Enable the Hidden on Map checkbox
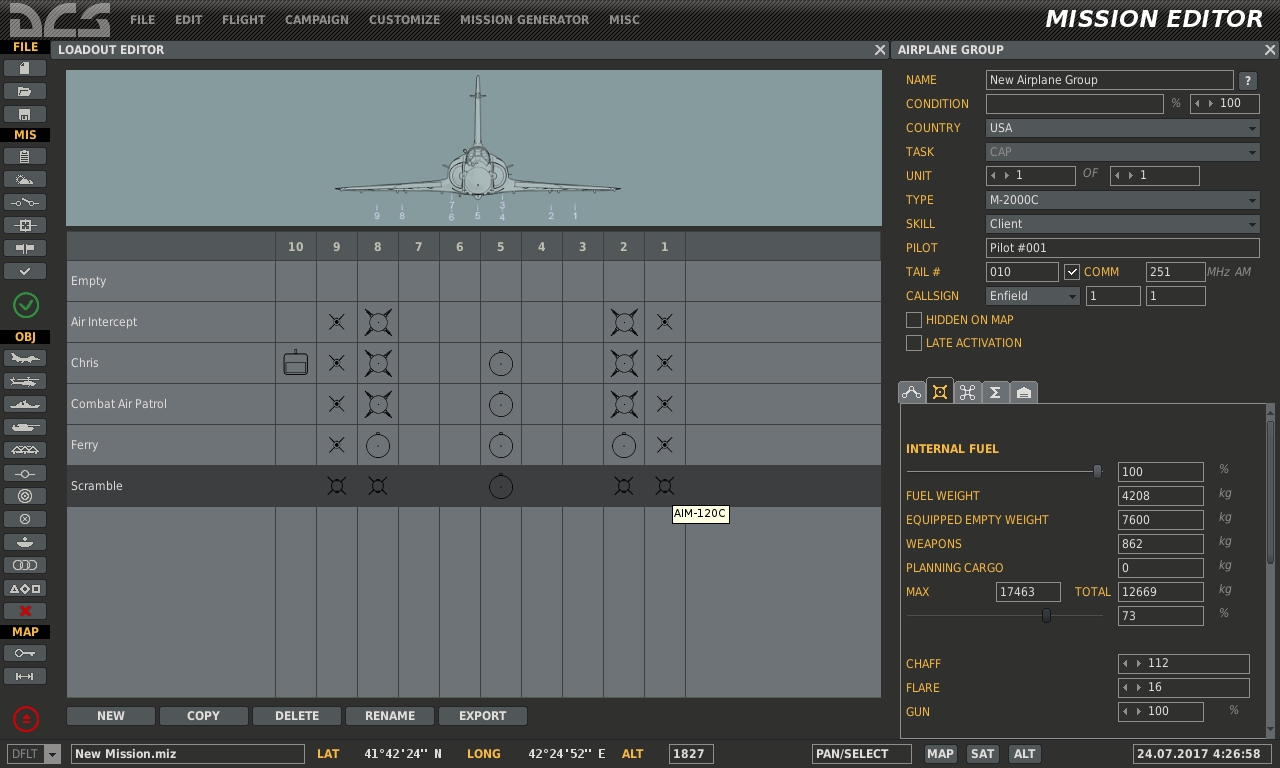Image resolution: width=1280 pixels, height=768 pixels. (913, 320)
